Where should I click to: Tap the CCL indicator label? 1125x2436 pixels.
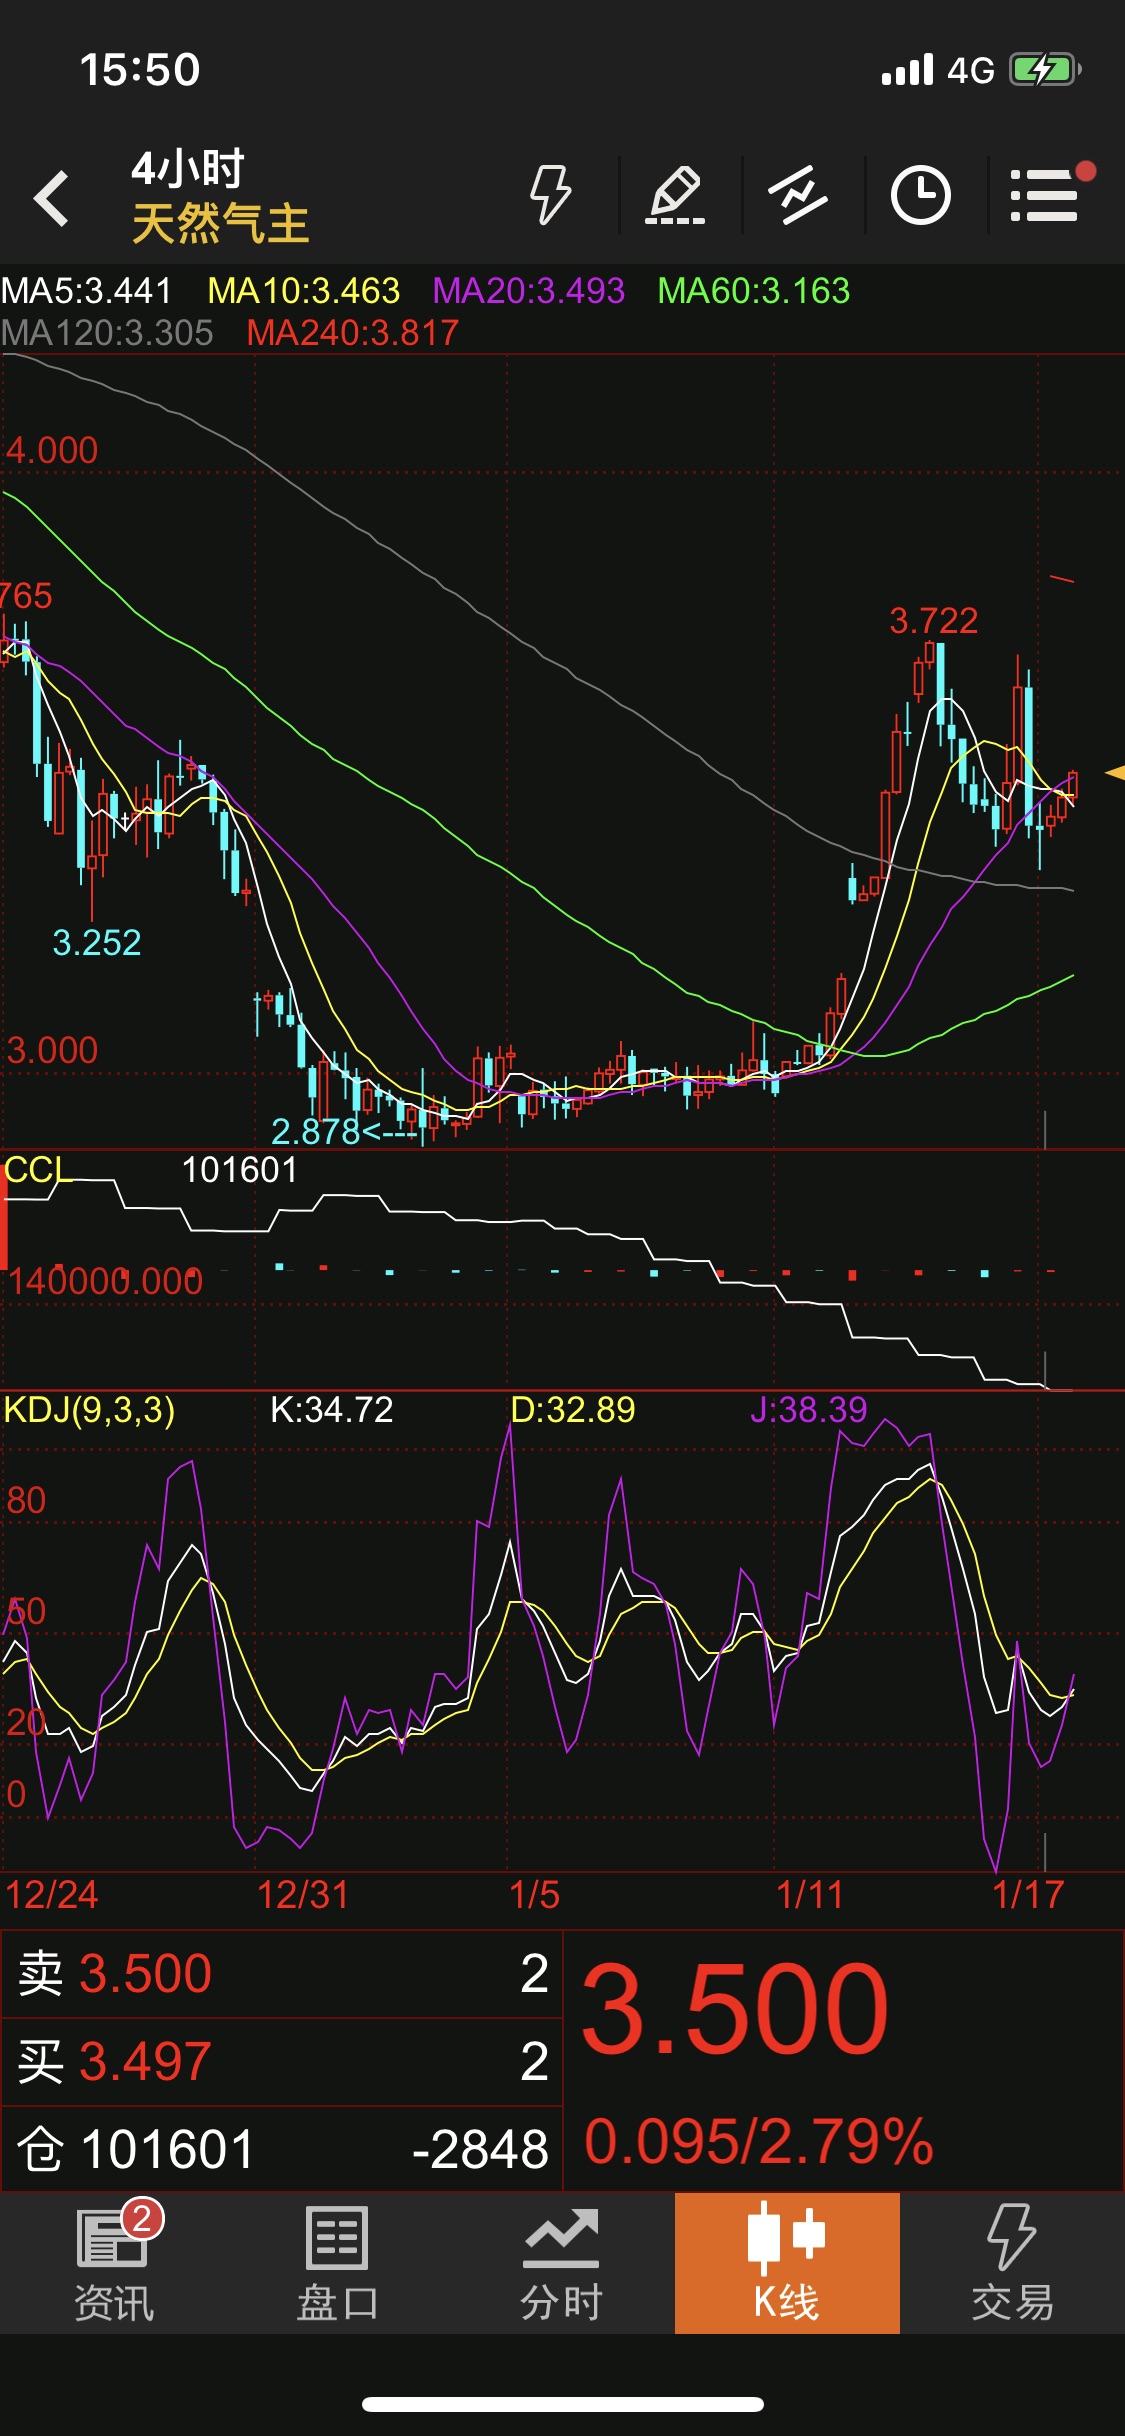(x=37, y=1169)
